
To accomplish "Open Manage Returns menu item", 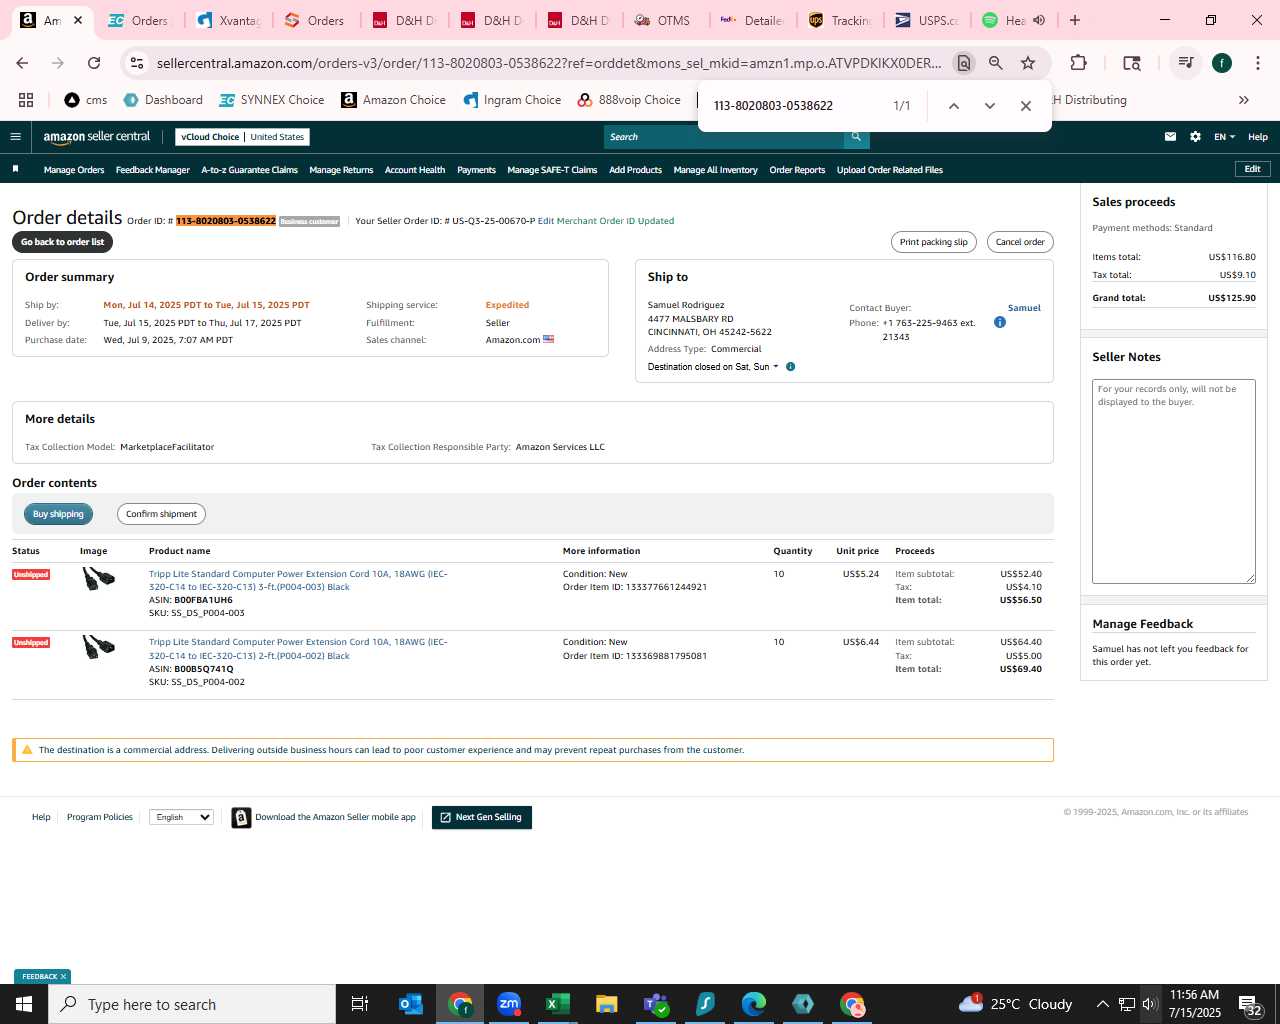I will point(341,170).
